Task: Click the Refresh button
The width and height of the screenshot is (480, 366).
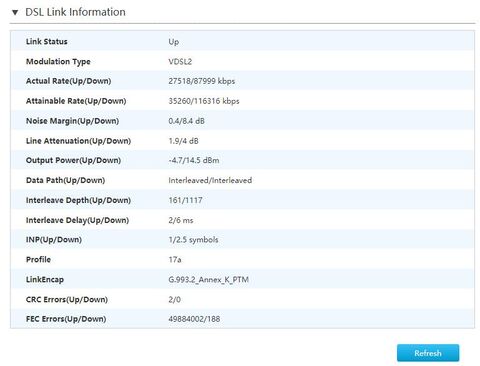Action: [428, 353]
